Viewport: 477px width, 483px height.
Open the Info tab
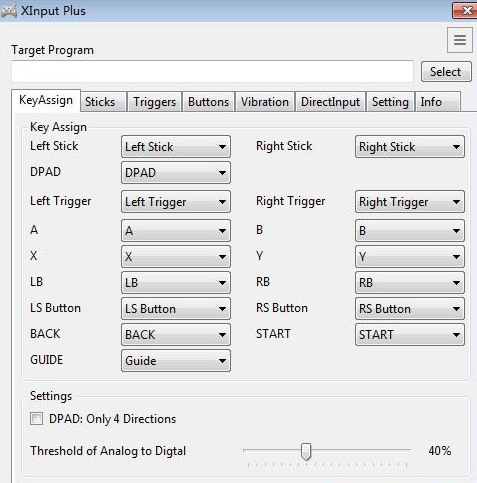[x=438, y=102]
